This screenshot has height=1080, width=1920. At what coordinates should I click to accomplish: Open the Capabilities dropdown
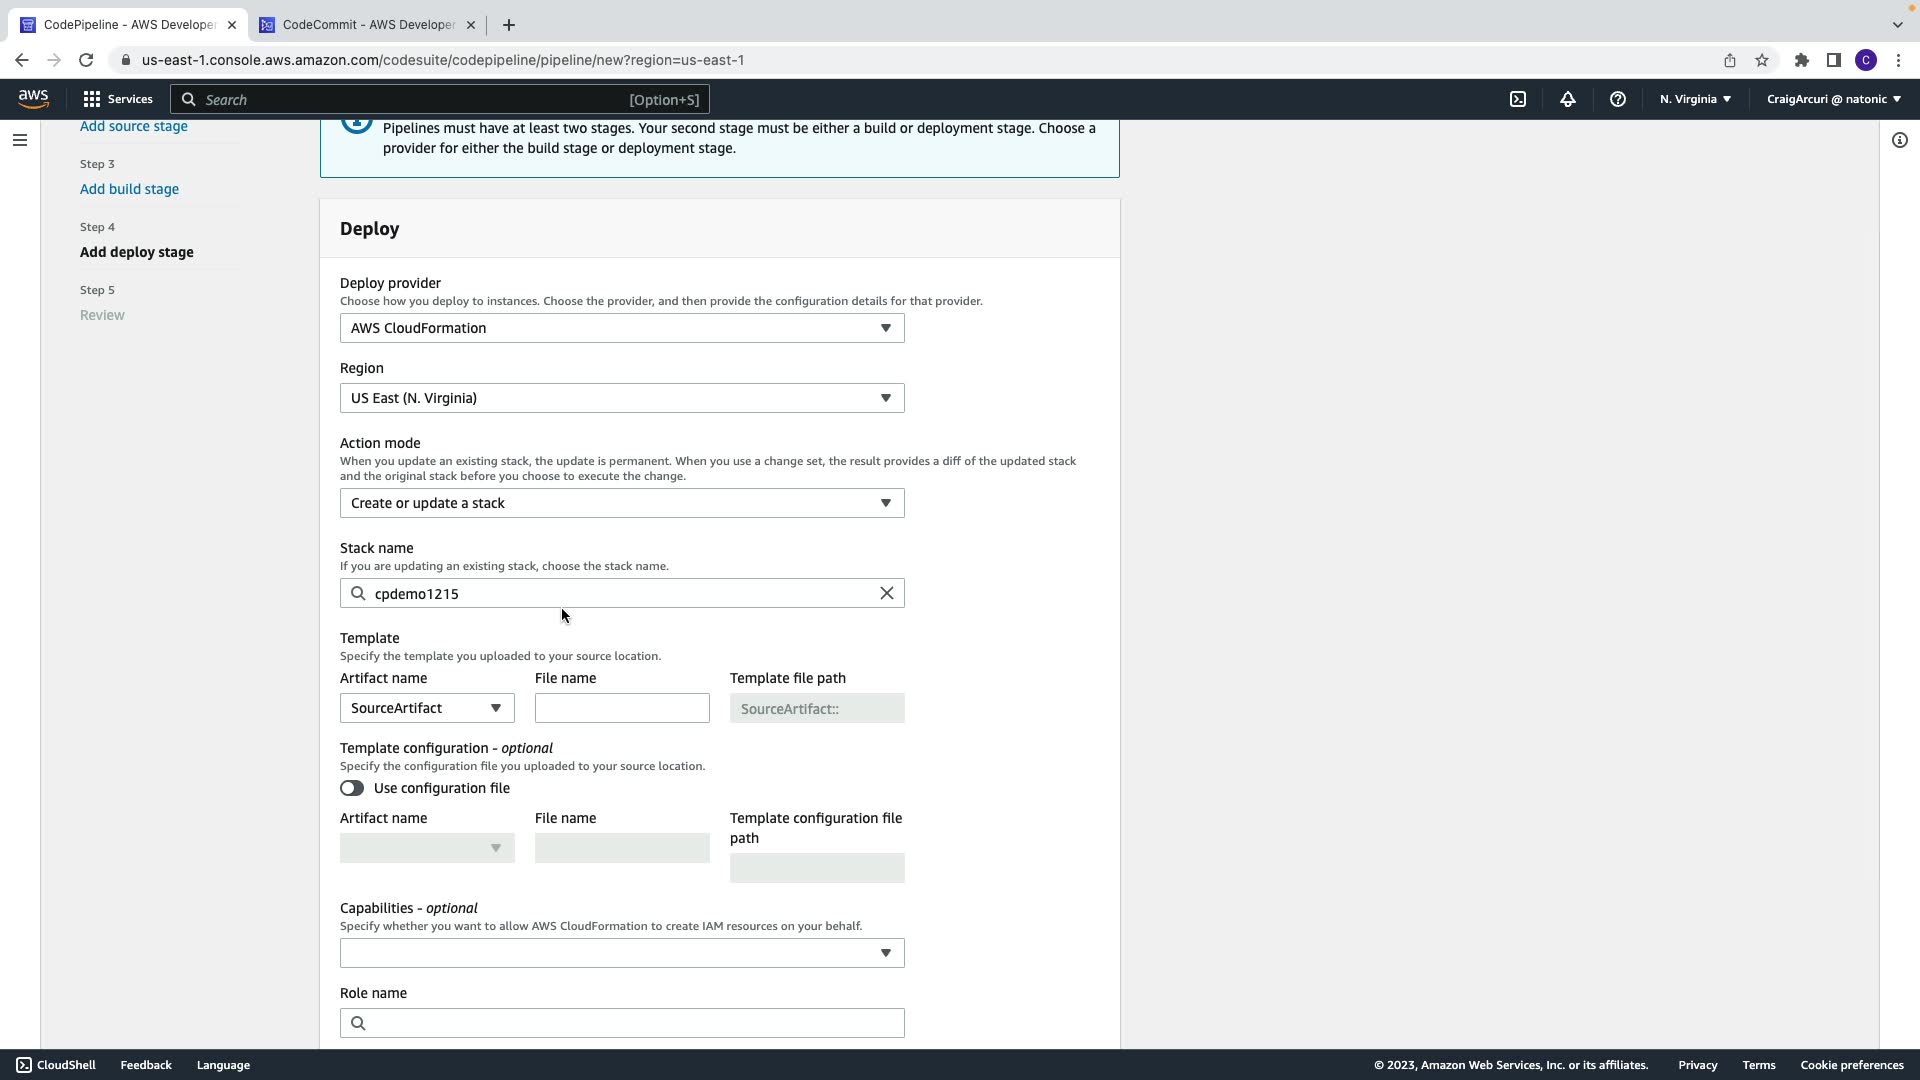click(621, 953)
